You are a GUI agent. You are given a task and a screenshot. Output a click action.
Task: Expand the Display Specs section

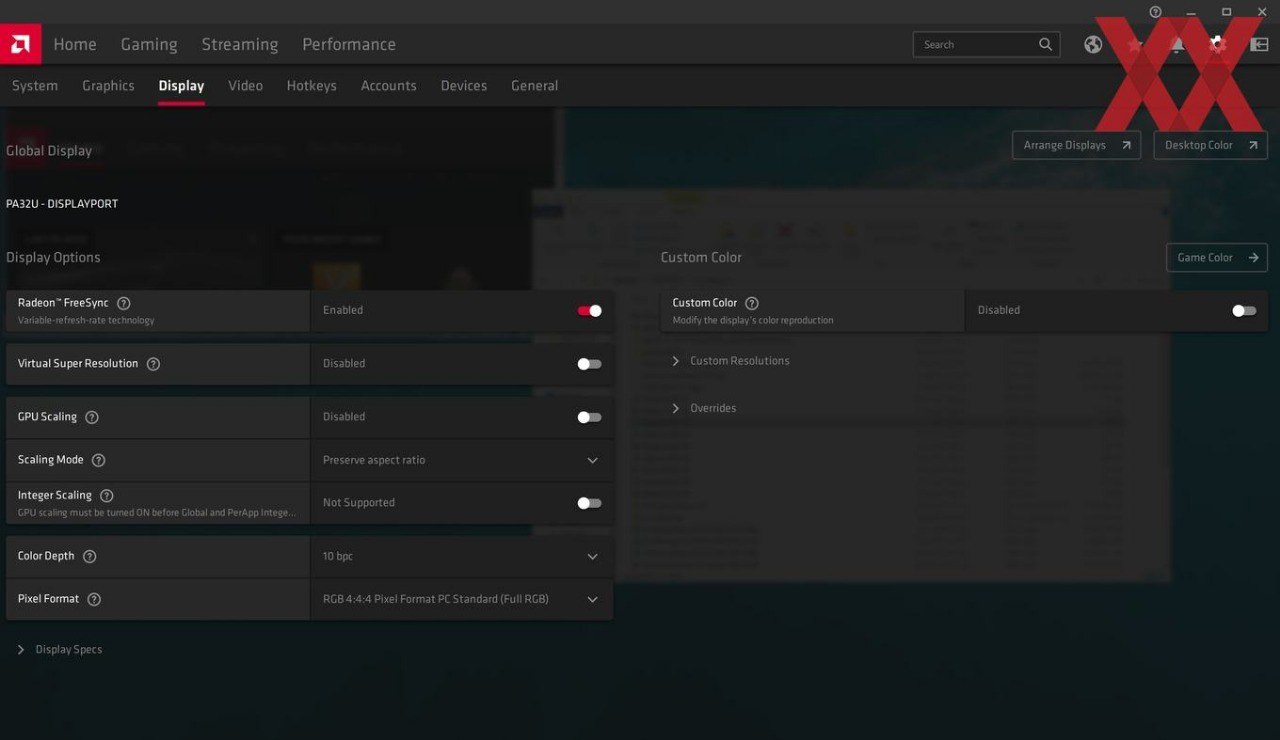point(60,650)
